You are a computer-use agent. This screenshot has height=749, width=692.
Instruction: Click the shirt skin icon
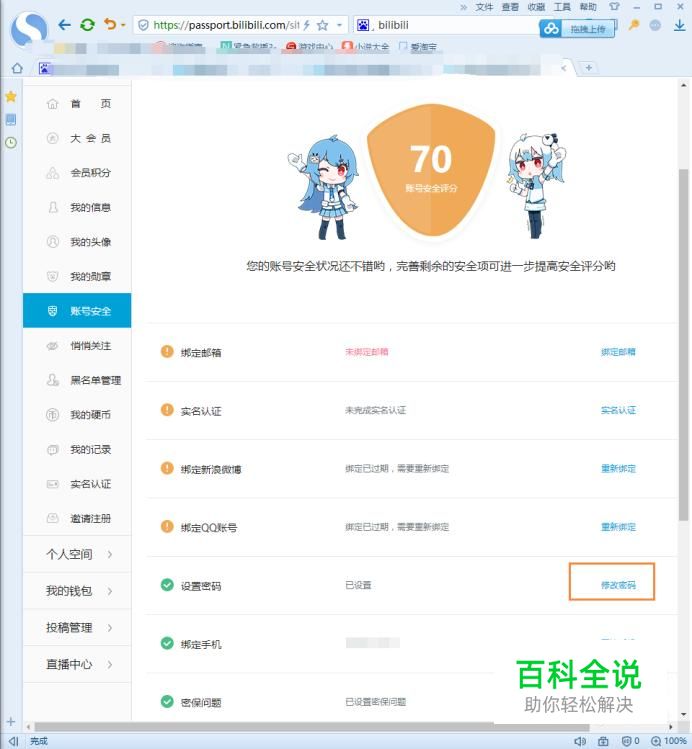pyautogui.click(x=614, y=7)
